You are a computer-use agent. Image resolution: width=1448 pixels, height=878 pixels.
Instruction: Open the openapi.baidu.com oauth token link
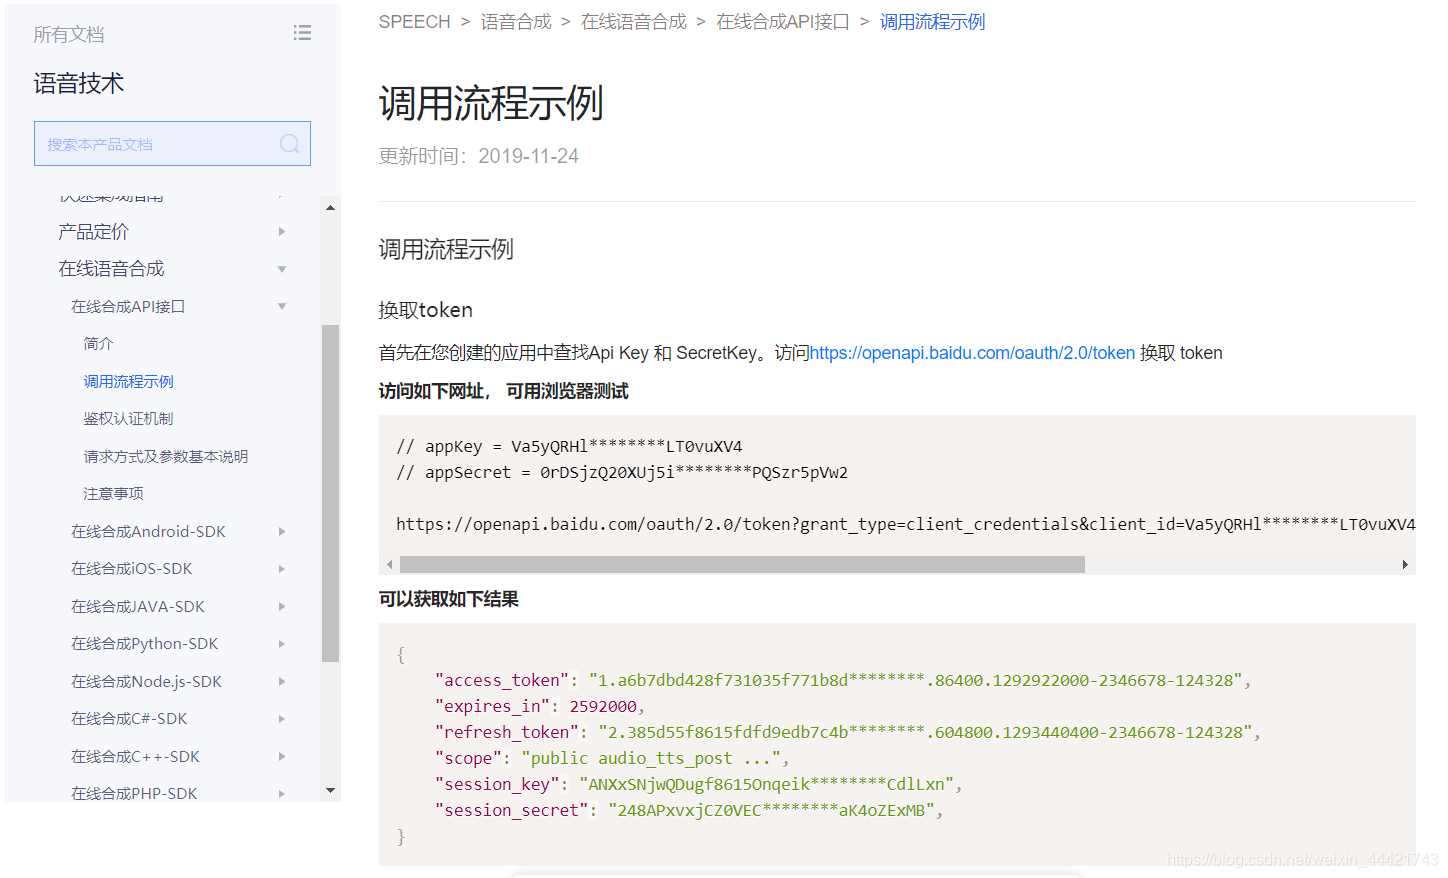972,353
